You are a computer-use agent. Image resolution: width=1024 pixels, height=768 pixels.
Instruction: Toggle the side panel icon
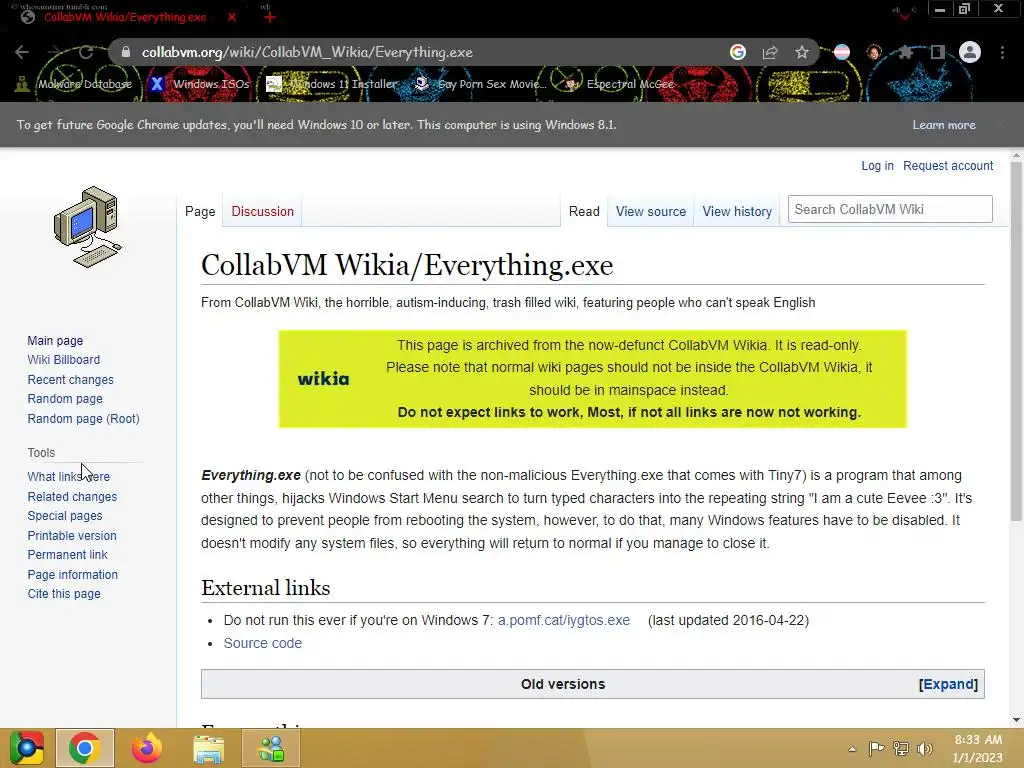coord(938,52)
